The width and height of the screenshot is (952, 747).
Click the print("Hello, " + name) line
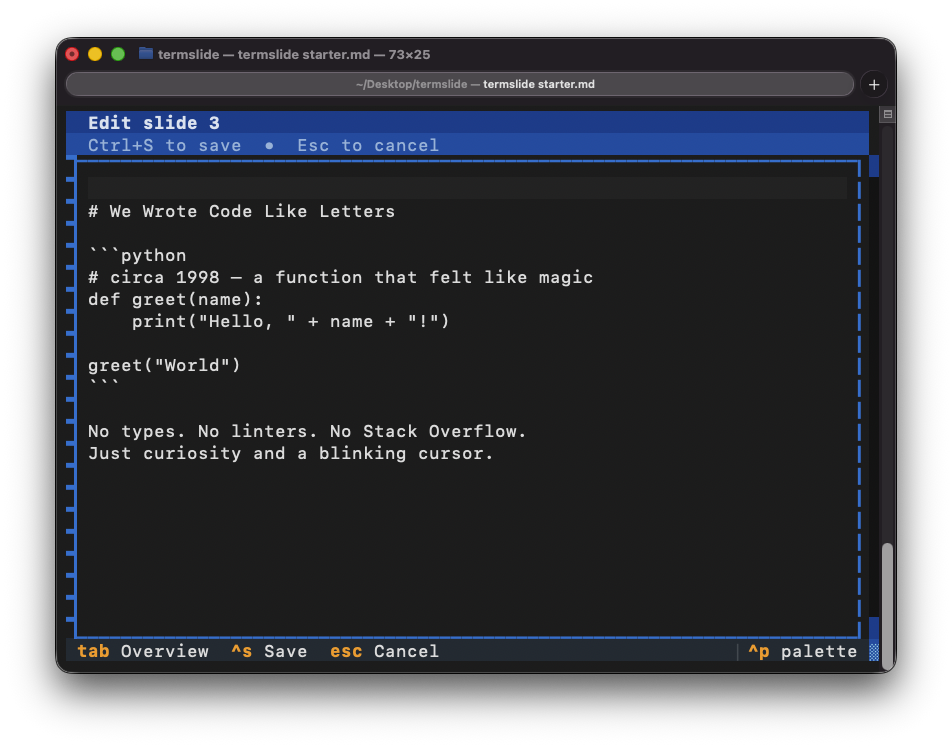click(x=290, y=321)
